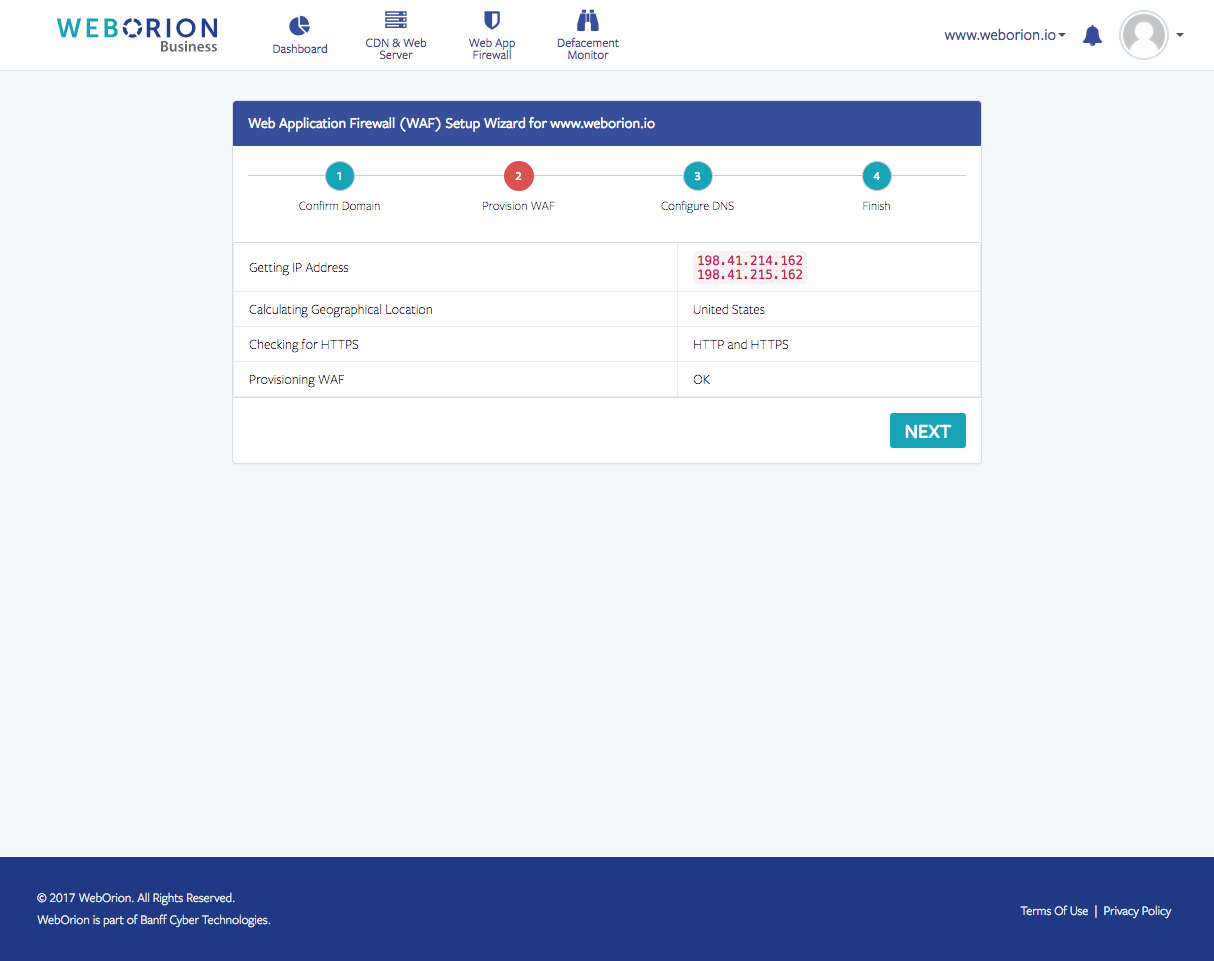This screenshot has height=961, width=1214.
Task: Select the CDN & Web Server icon
Action: (396, 21)
